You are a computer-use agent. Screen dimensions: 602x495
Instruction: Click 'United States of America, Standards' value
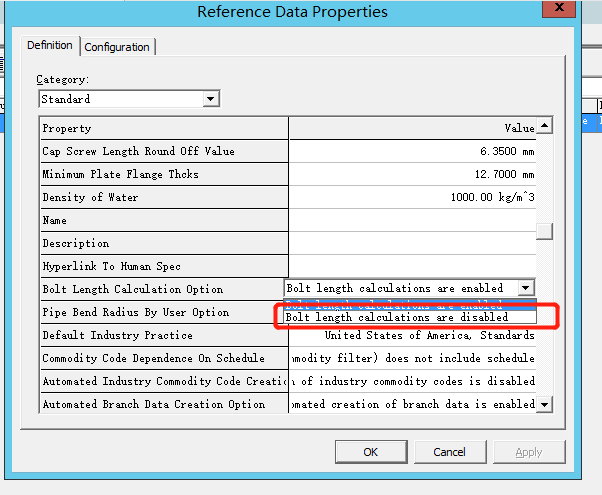point(412,335)
